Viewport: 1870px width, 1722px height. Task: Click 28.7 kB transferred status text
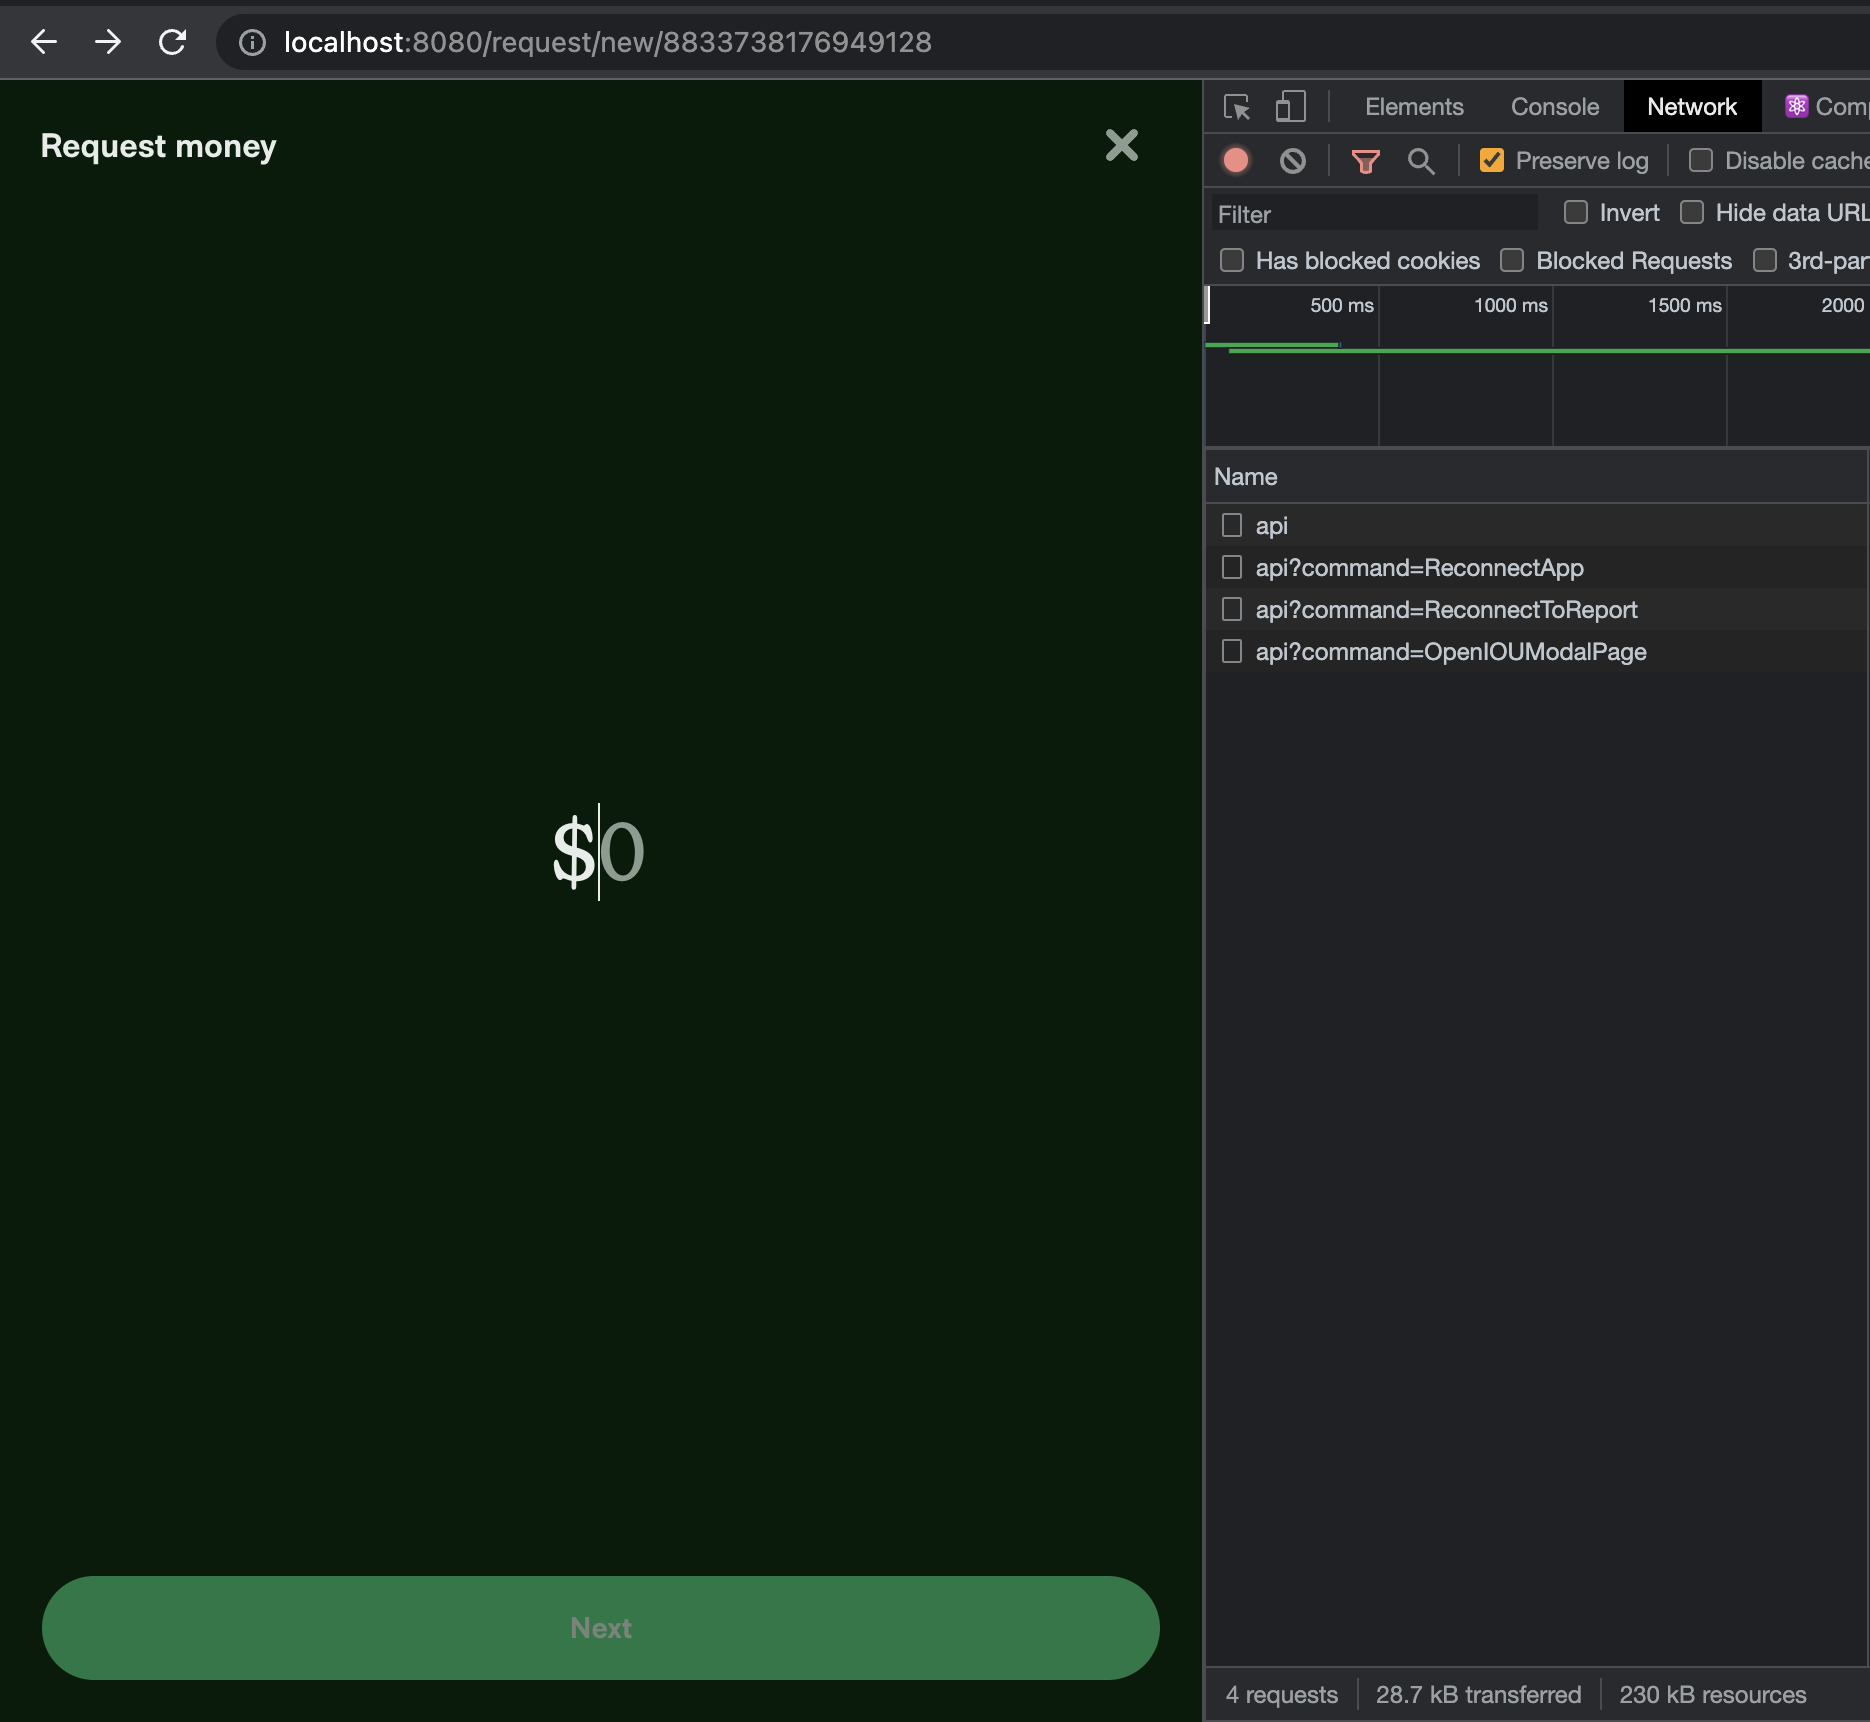1478,1695
